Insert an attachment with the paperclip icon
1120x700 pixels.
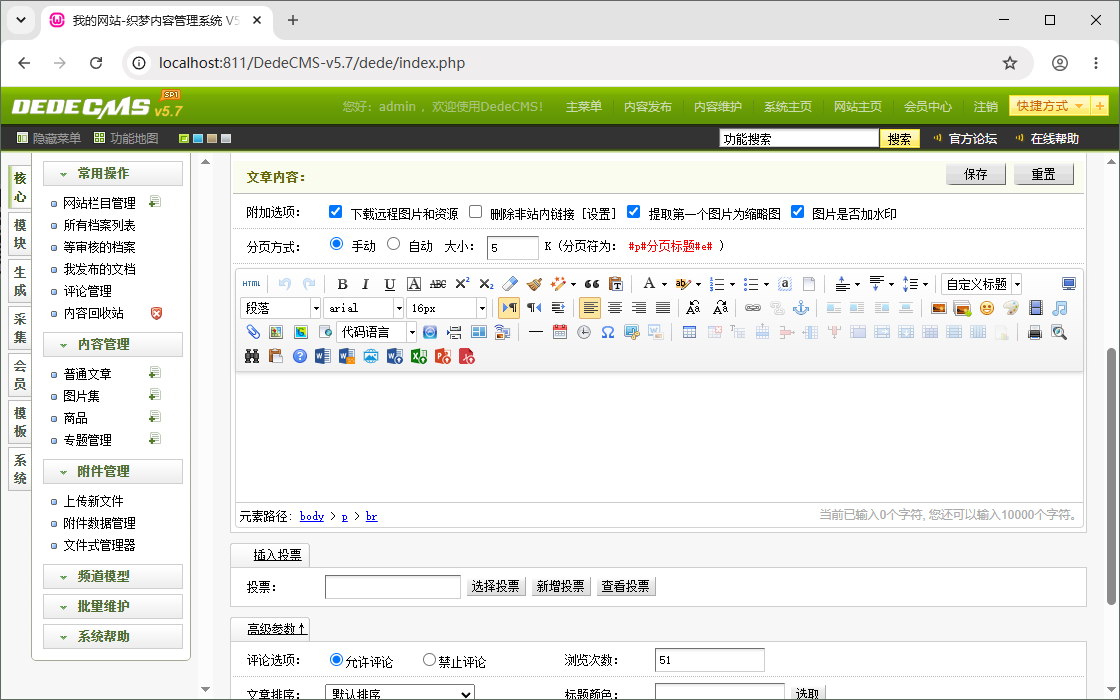[x=252, y=332]
